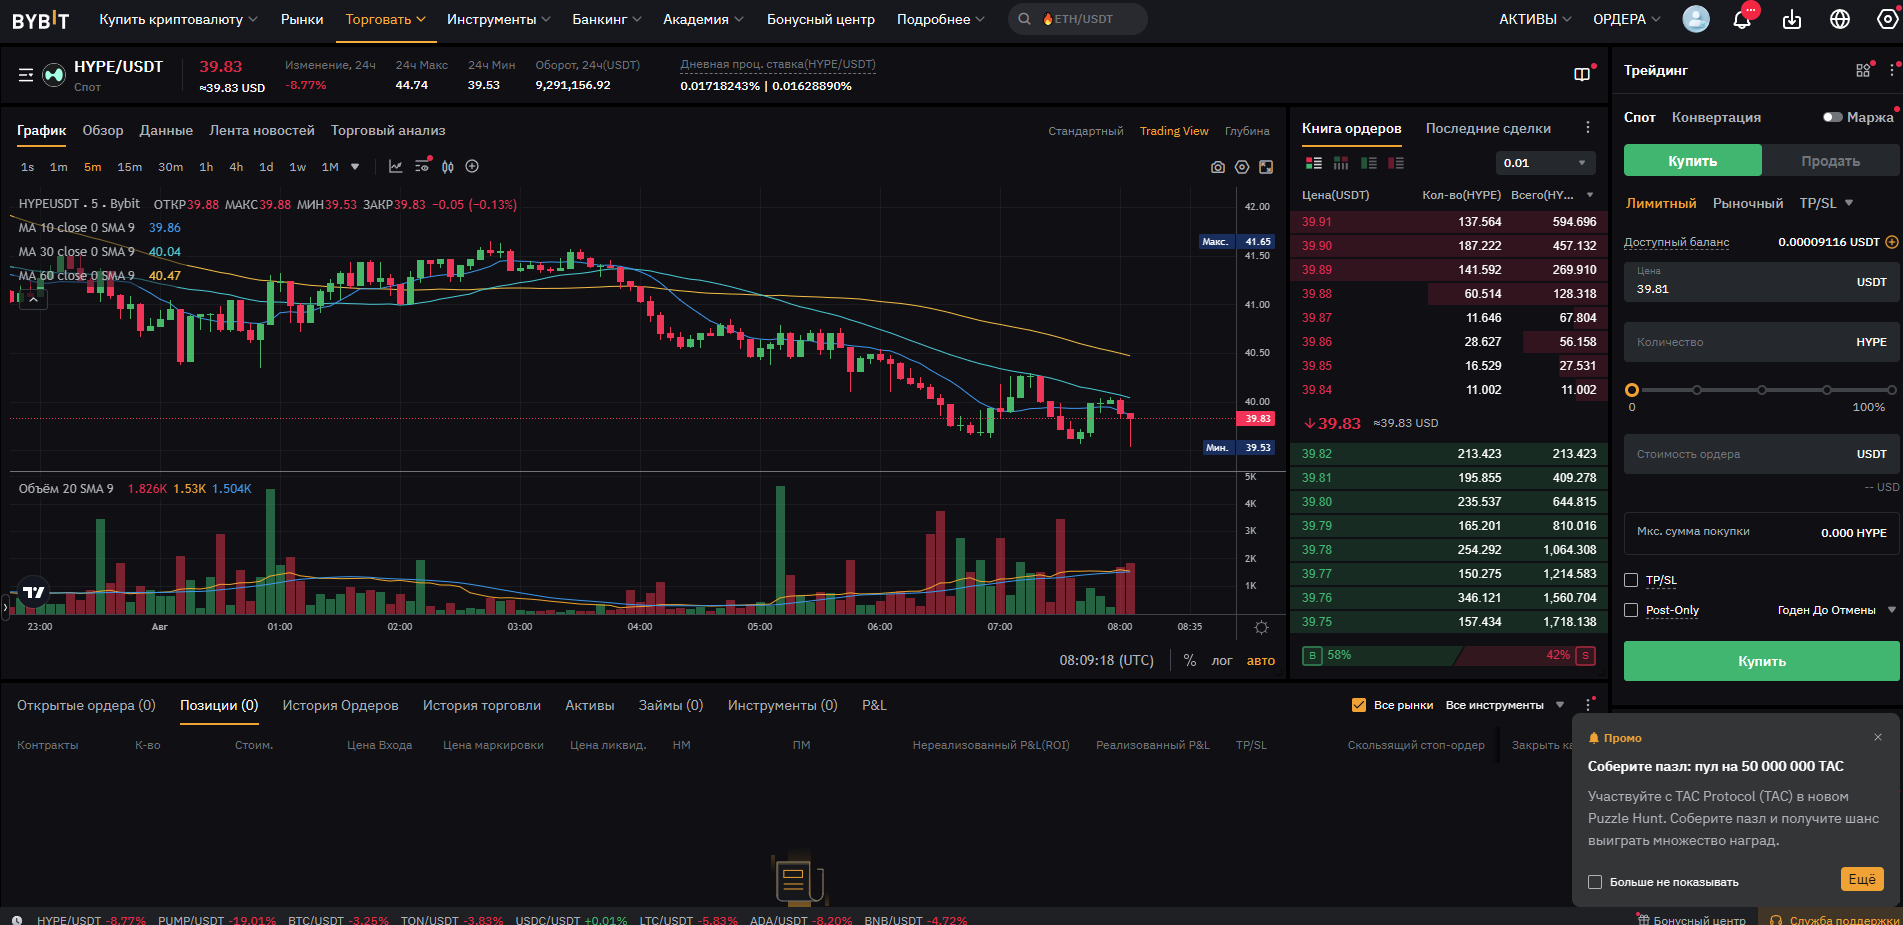The width and height of the screenshot is (1903, 925).
Task: Switch to the Последние сделки tab
Action: (1488, 128)
